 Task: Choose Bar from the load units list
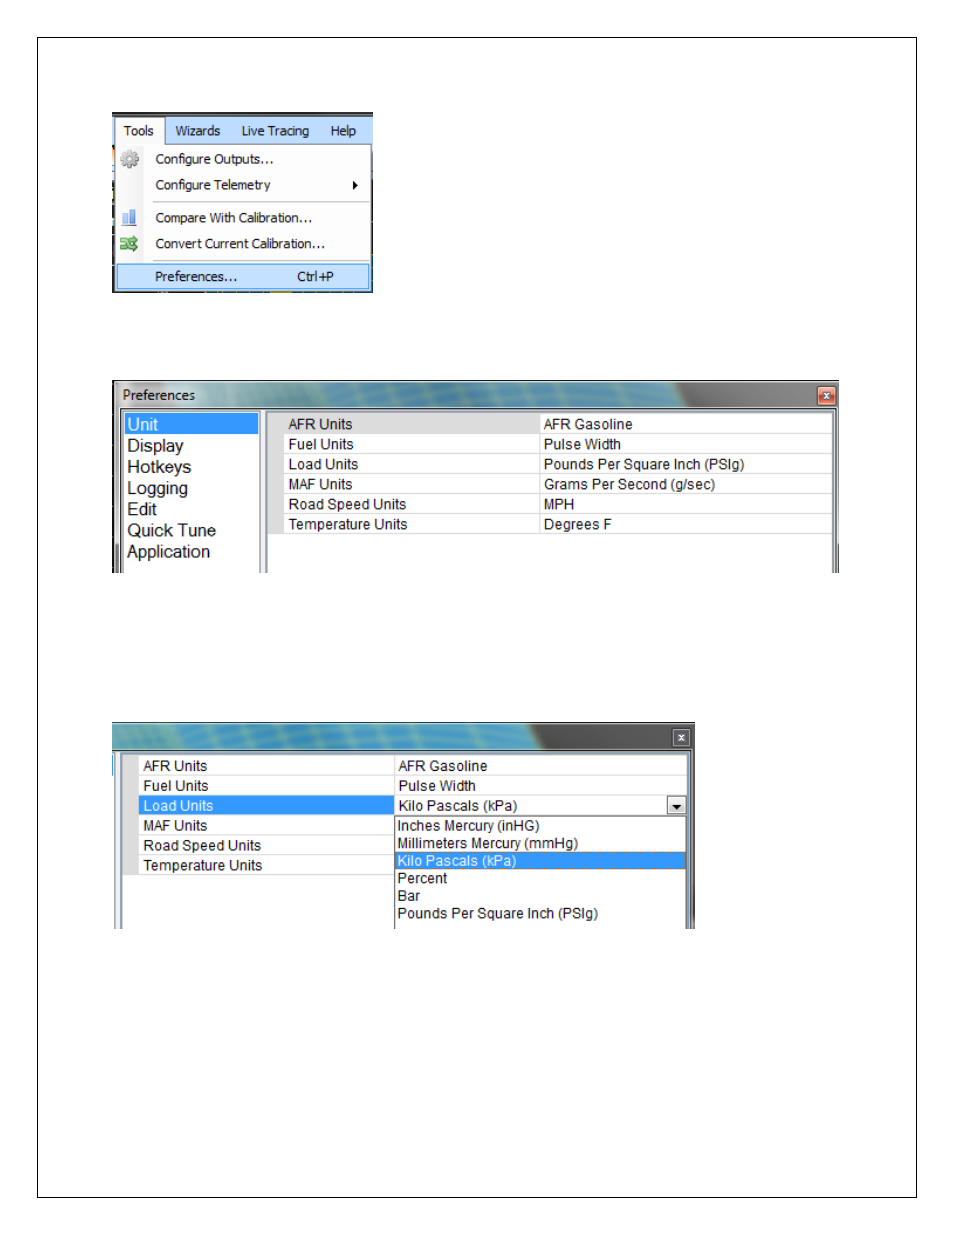pos(540,896)
